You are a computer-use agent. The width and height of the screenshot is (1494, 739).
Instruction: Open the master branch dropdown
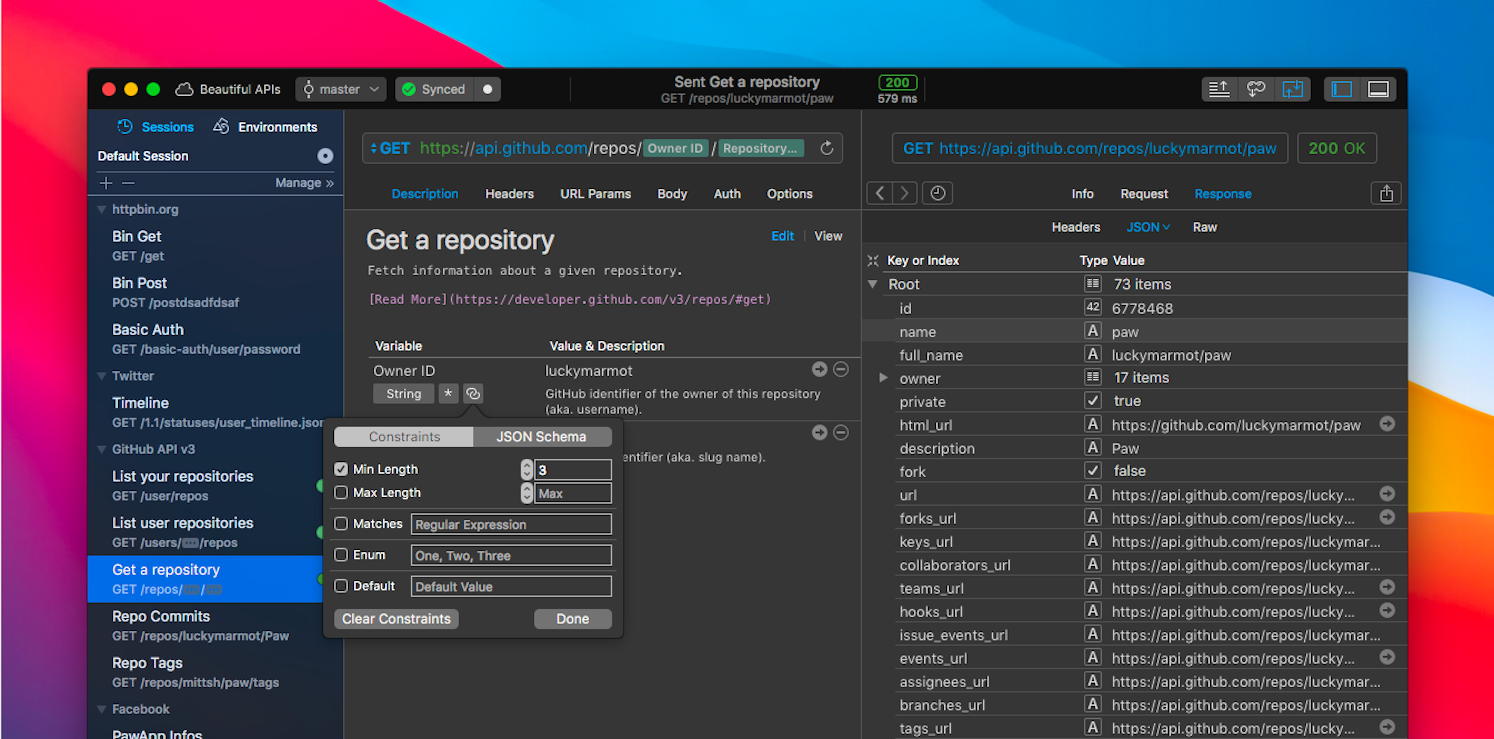coord(341,89)
